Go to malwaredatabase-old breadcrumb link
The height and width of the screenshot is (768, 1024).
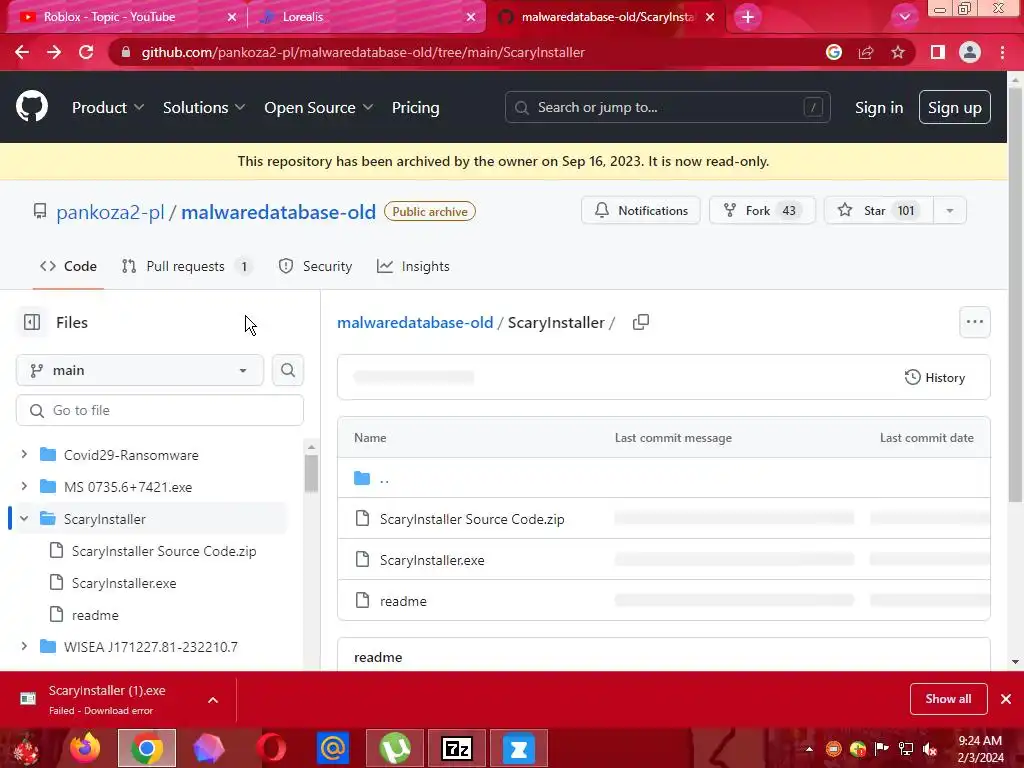pyautogui.click(x=415, y=323)
